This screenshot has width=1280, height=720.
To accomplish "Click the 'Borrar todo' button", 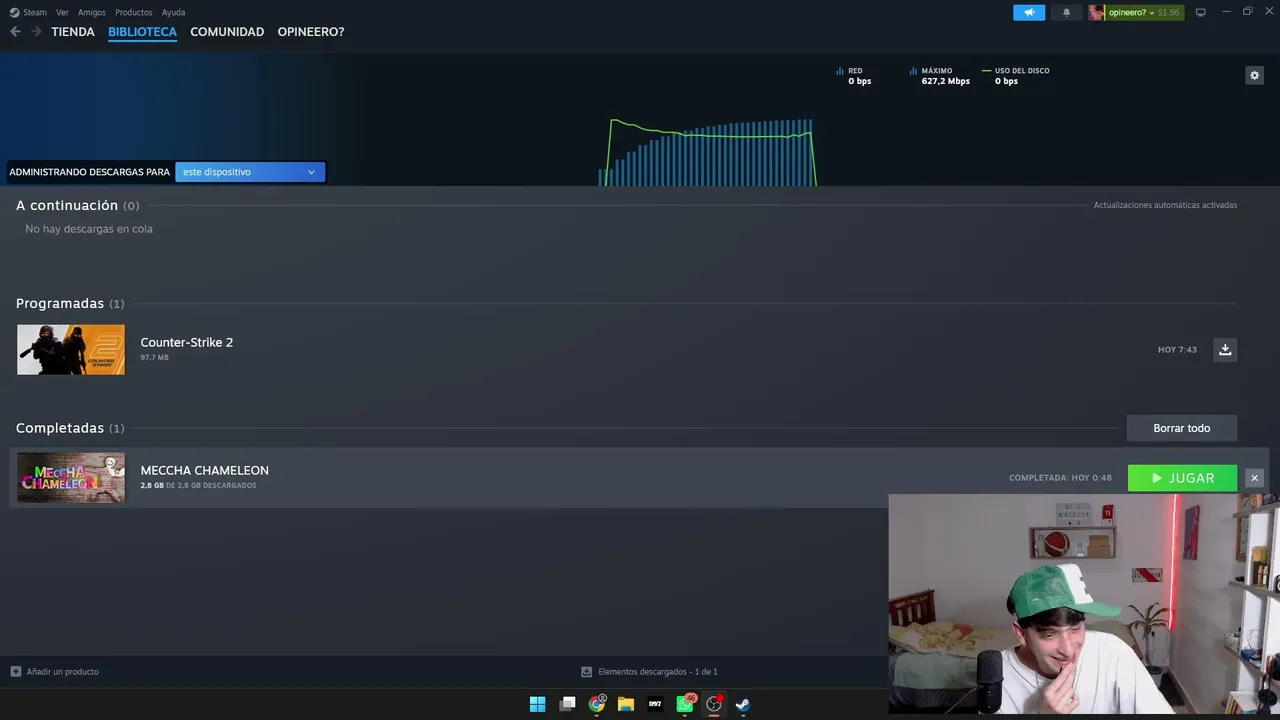I will (x=1182, y=428).
